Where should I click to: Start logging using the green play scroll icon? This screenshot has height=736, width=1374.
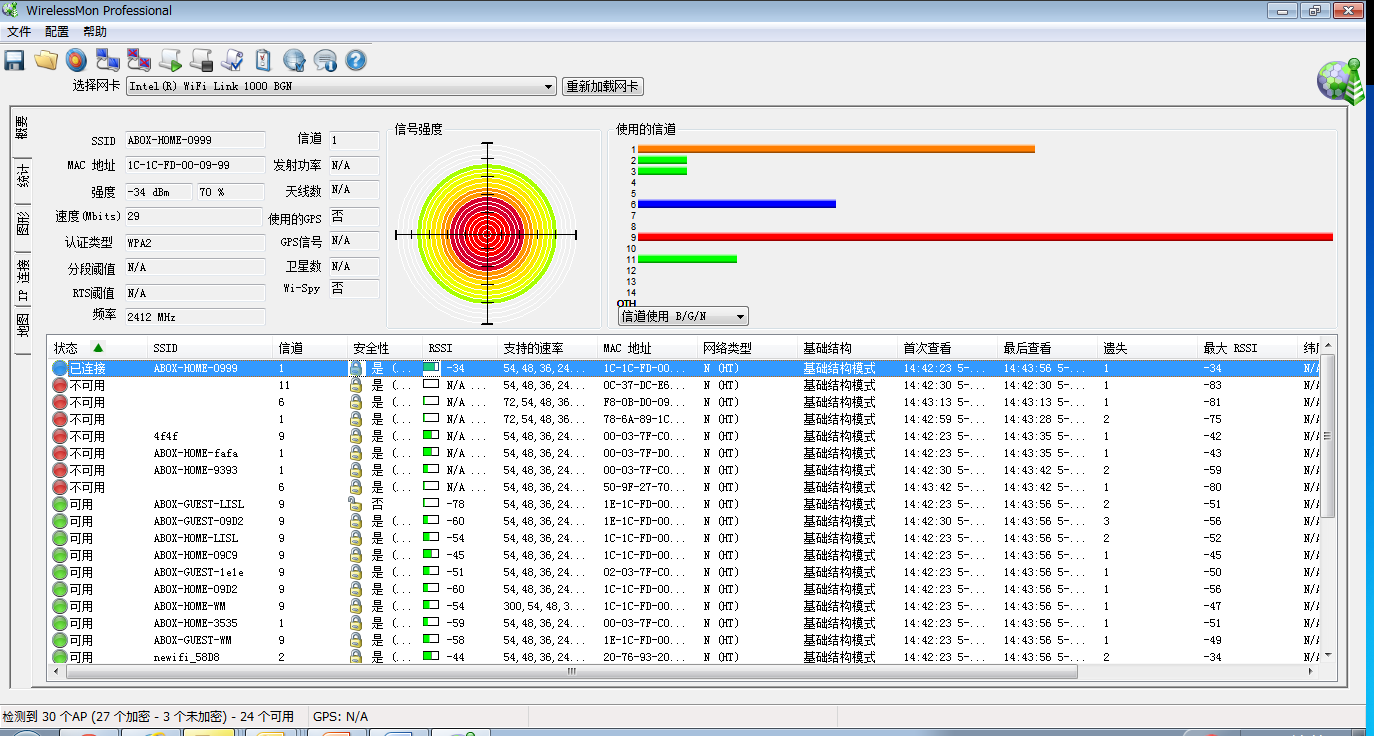point(171,60)
